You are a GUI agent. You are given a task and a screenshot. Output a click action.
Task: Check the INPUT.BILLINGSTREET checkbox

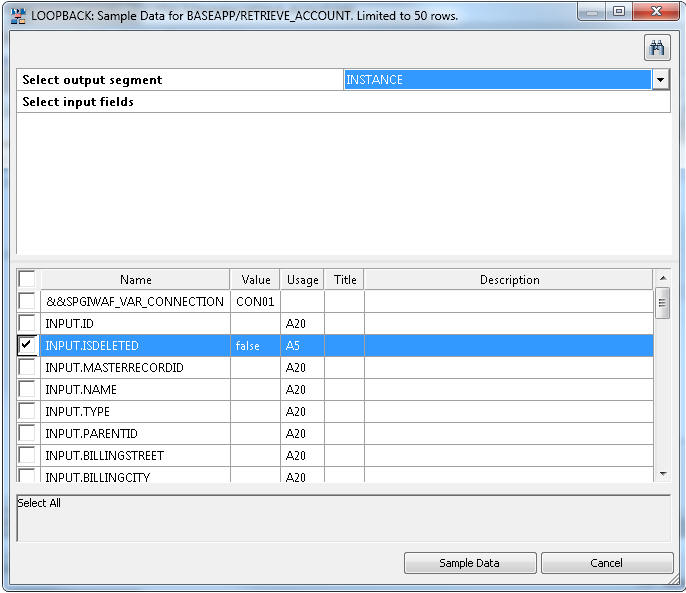(x=27, y=455)
